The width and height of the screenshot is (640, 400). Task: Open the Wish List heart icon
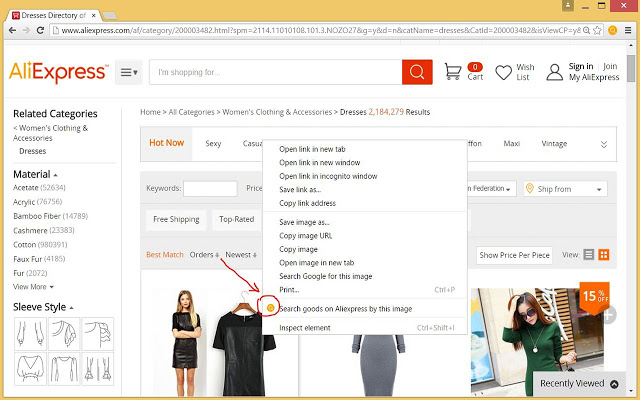point(504,72)
